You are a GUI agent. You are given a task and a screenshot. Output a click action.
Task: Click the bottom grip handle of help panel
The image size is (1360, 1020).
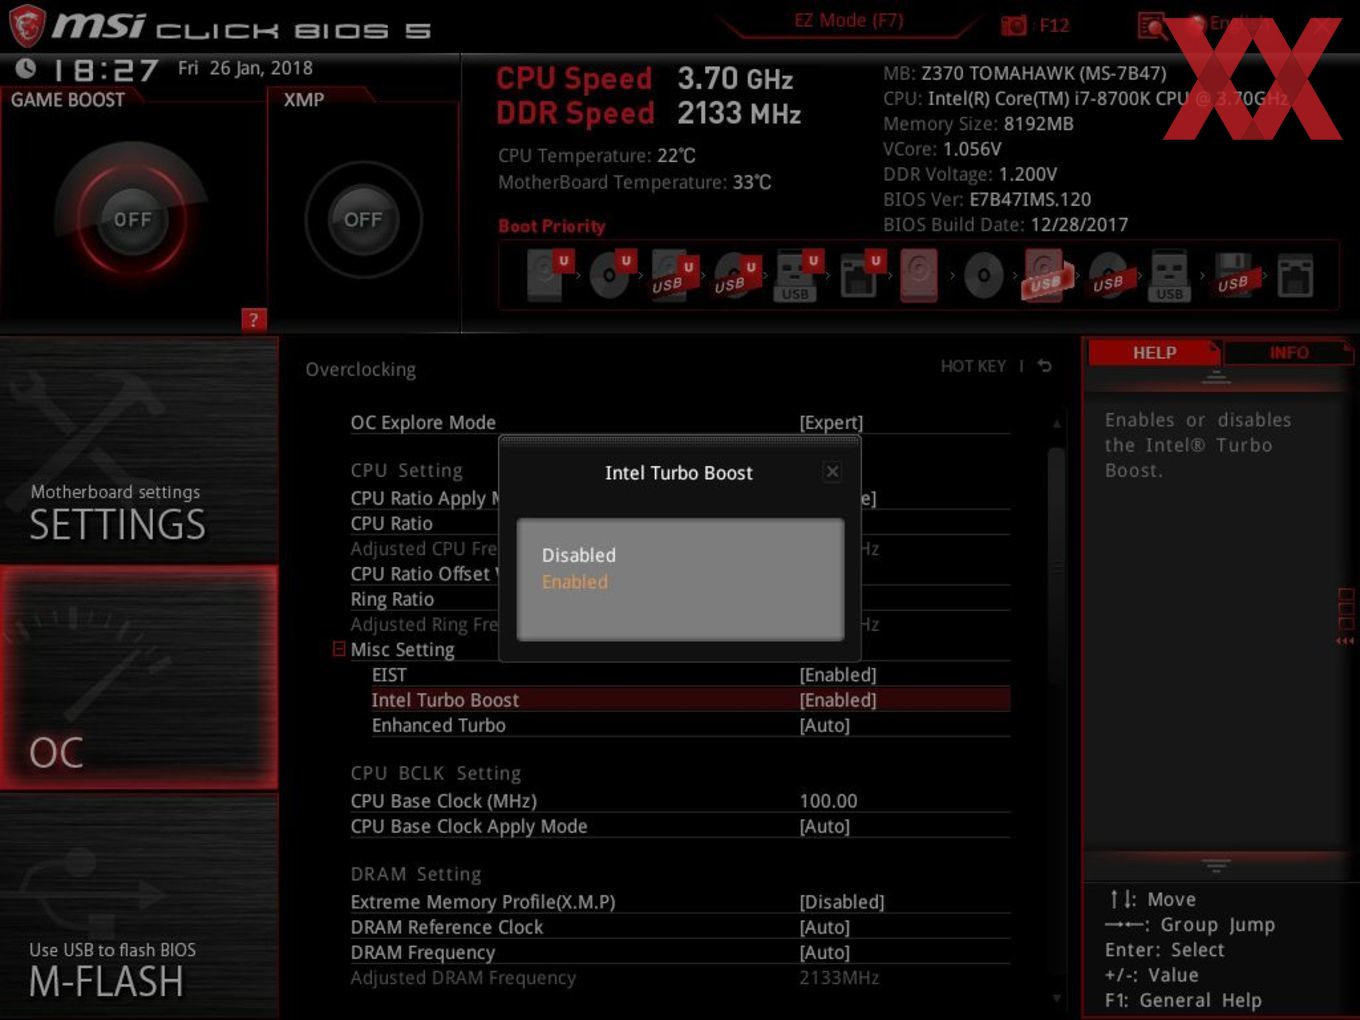click(x=1216, y=864)
